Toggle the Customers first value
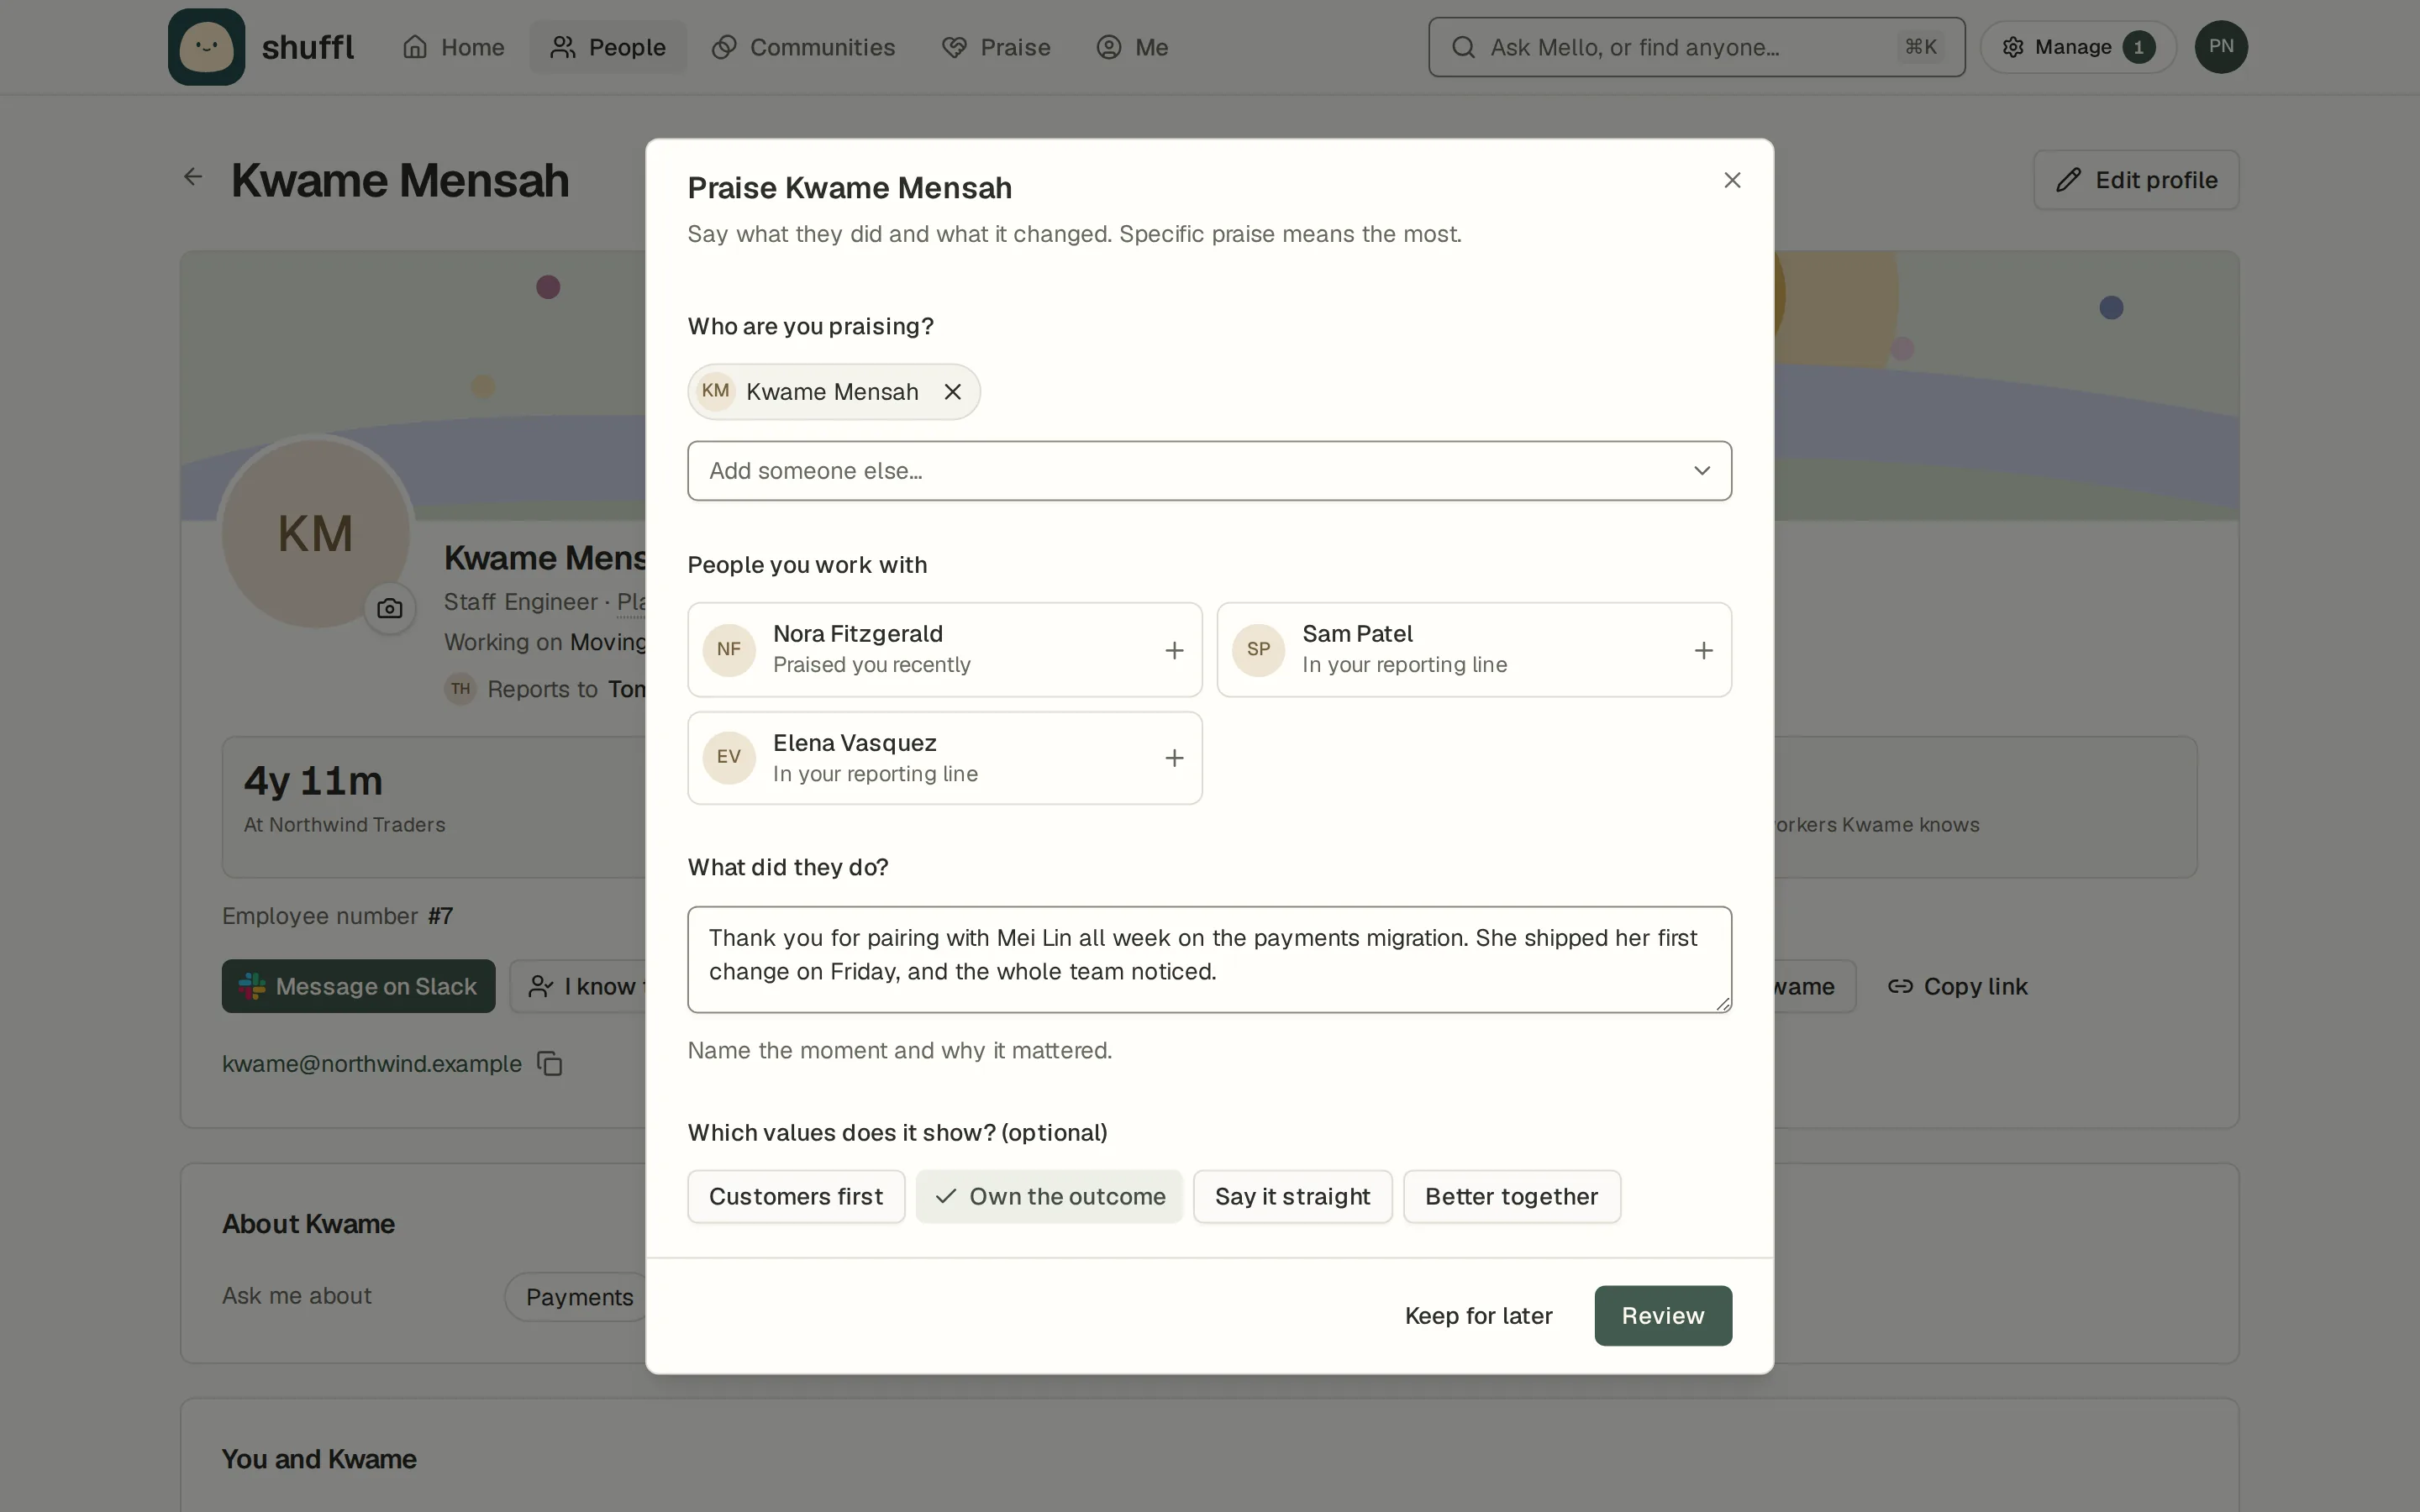2420x1512 pixels. point(795,1196)
